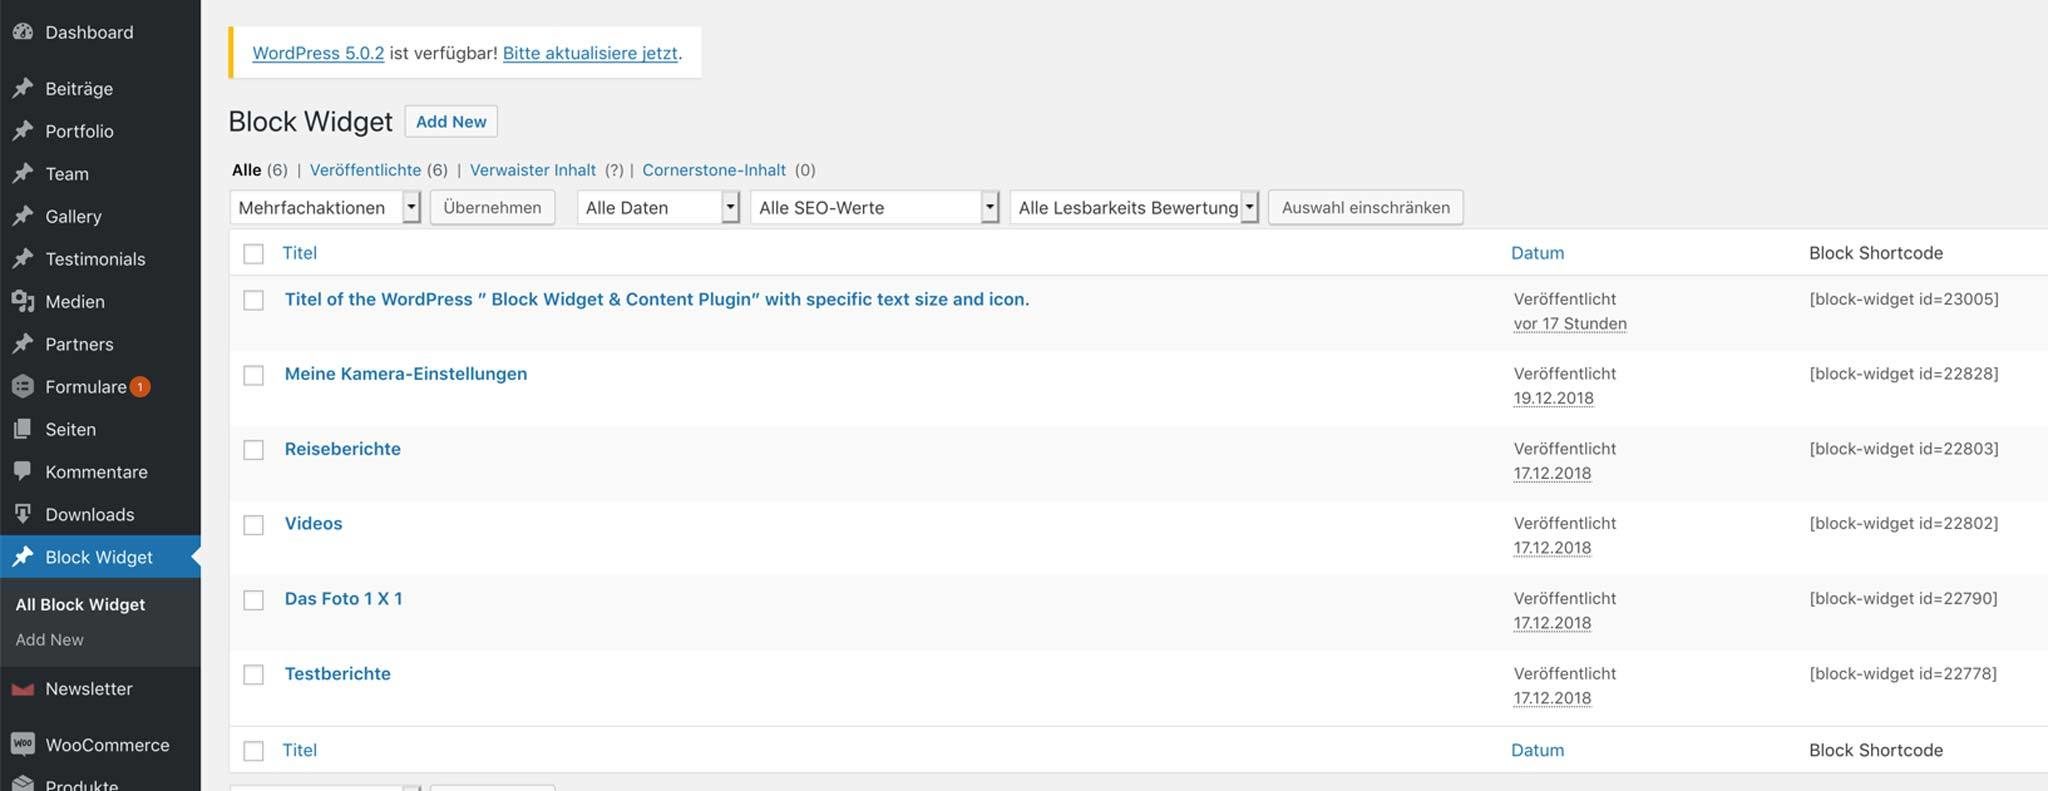Viewport: 2048px width, 791px height.
Task: Click the pin icon beside Beiträge
Action: (23, 88)
